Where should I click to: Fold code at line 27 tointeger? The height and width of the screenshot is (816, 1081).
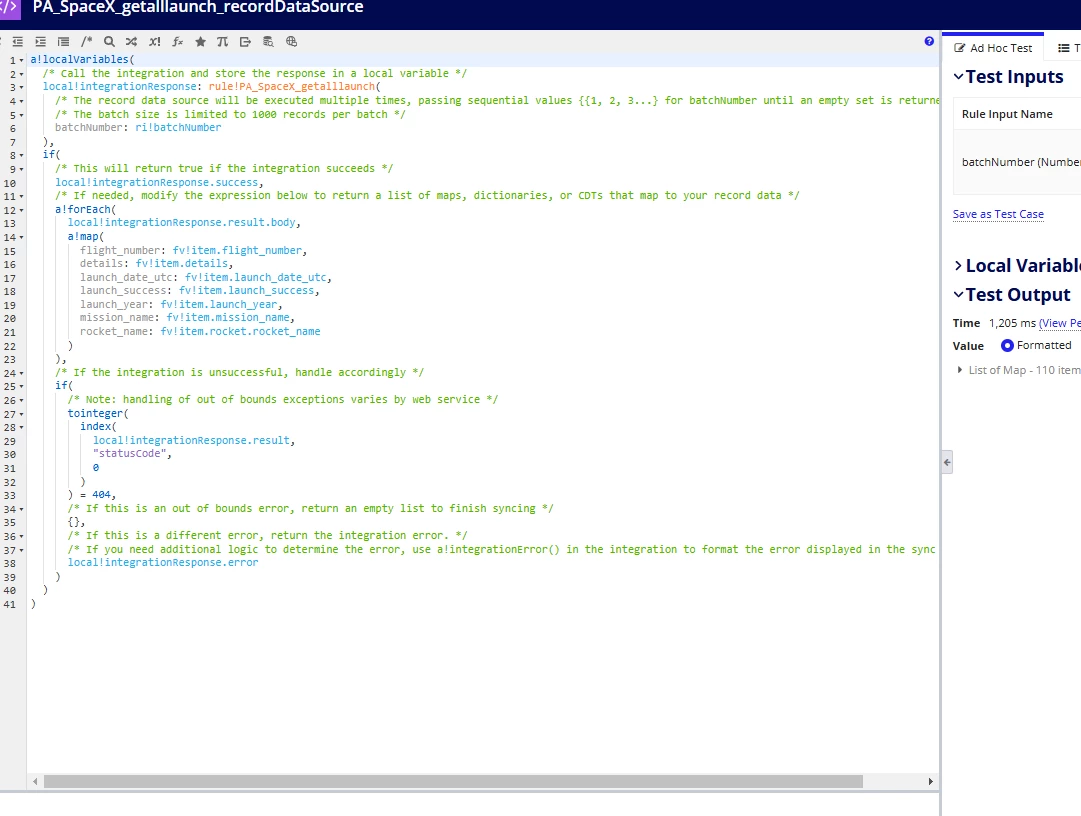coord(21,415)
